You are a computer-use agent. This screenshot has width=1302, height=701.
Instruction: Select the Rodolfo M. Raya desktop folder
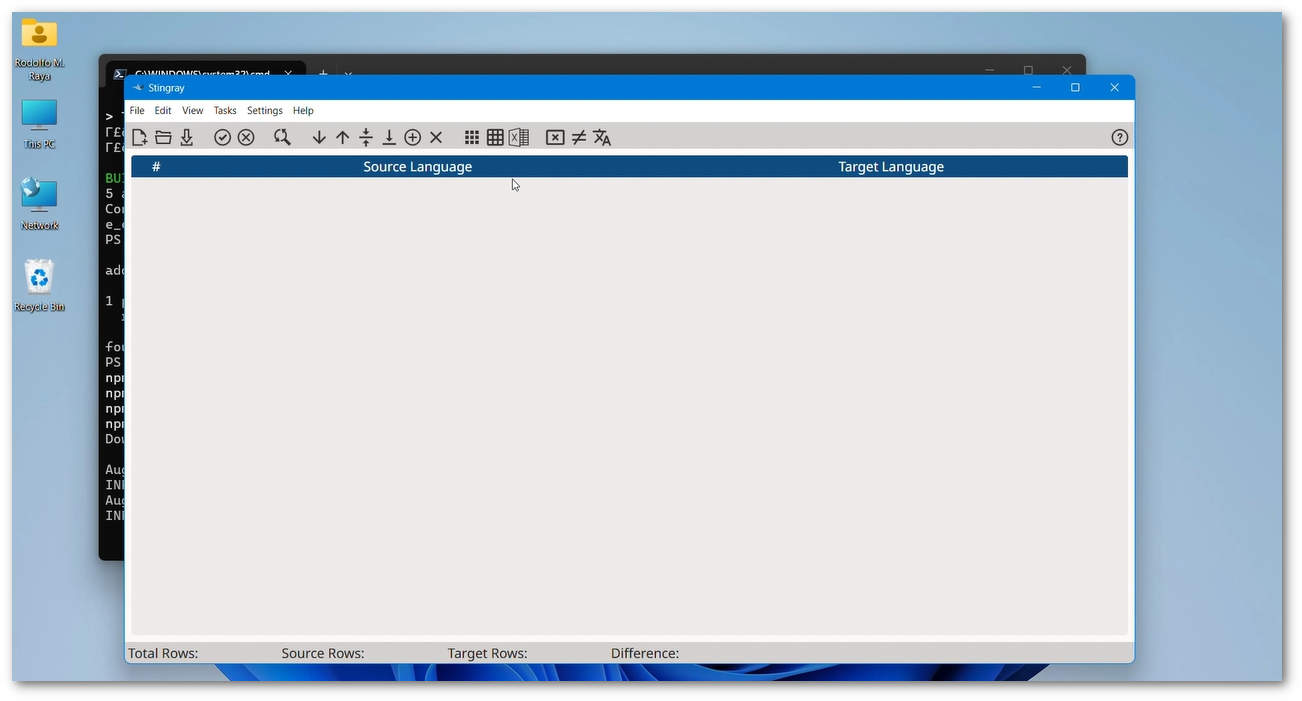(x=39, y=49)
